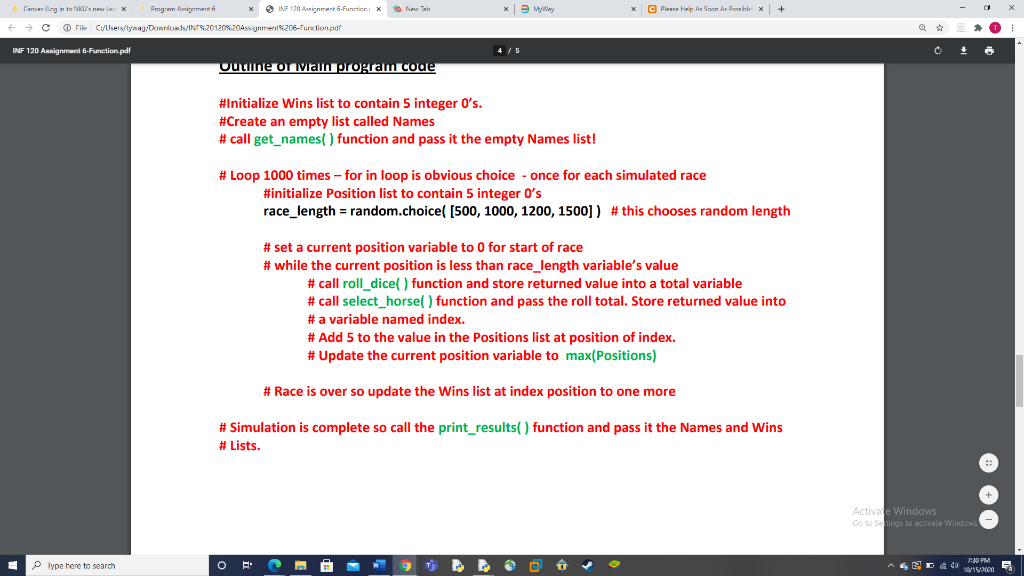The image size is (1024, 576).
Task: Click the '# Loop 1000 times' comment line
Action: (462, 176)
